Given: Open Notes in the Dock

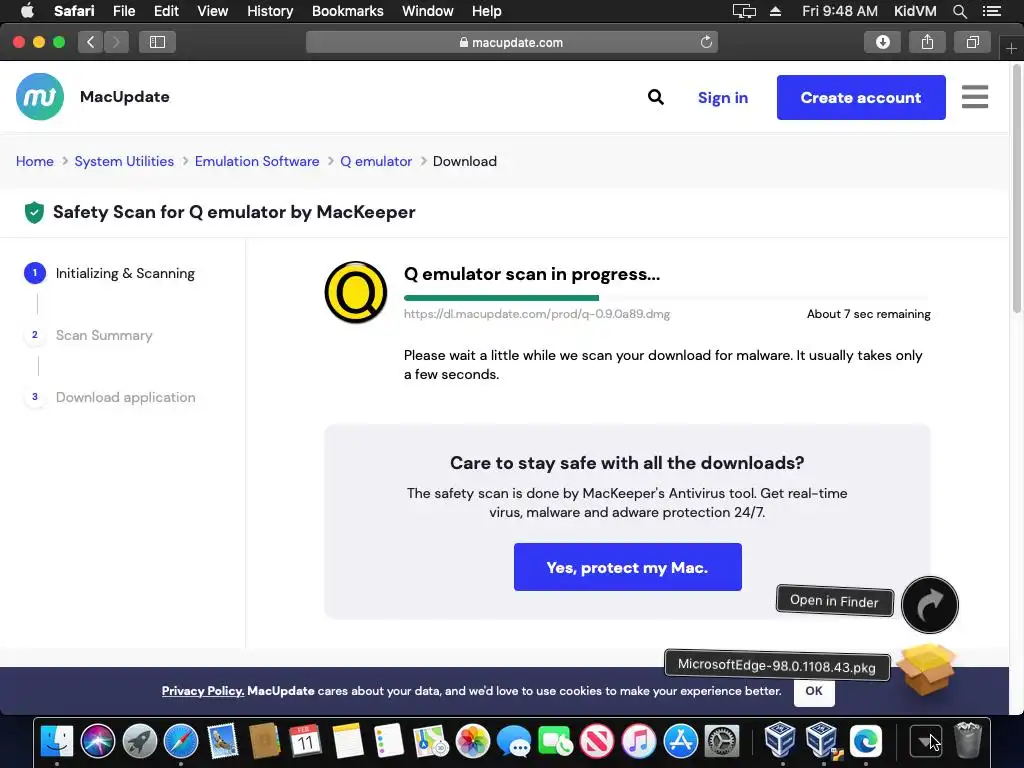Looking at the screenshot, I should [347, 741].
